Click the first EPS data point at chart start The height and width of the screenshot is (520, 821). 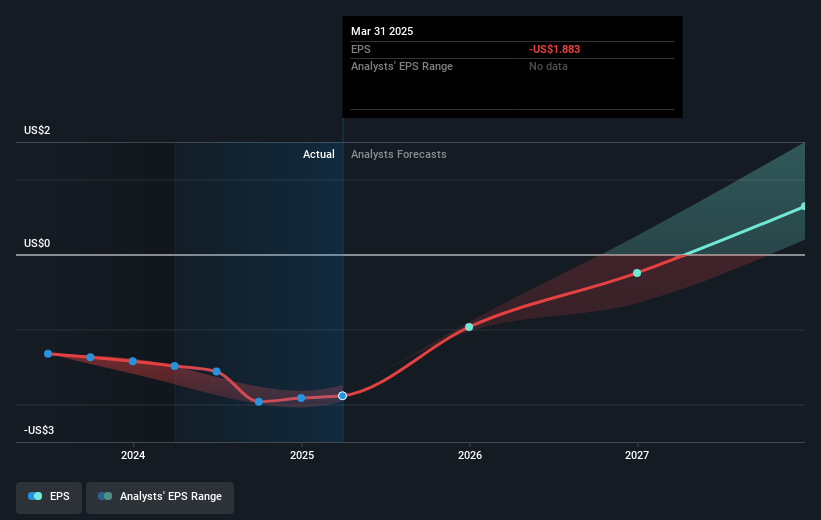pos(48,354)
